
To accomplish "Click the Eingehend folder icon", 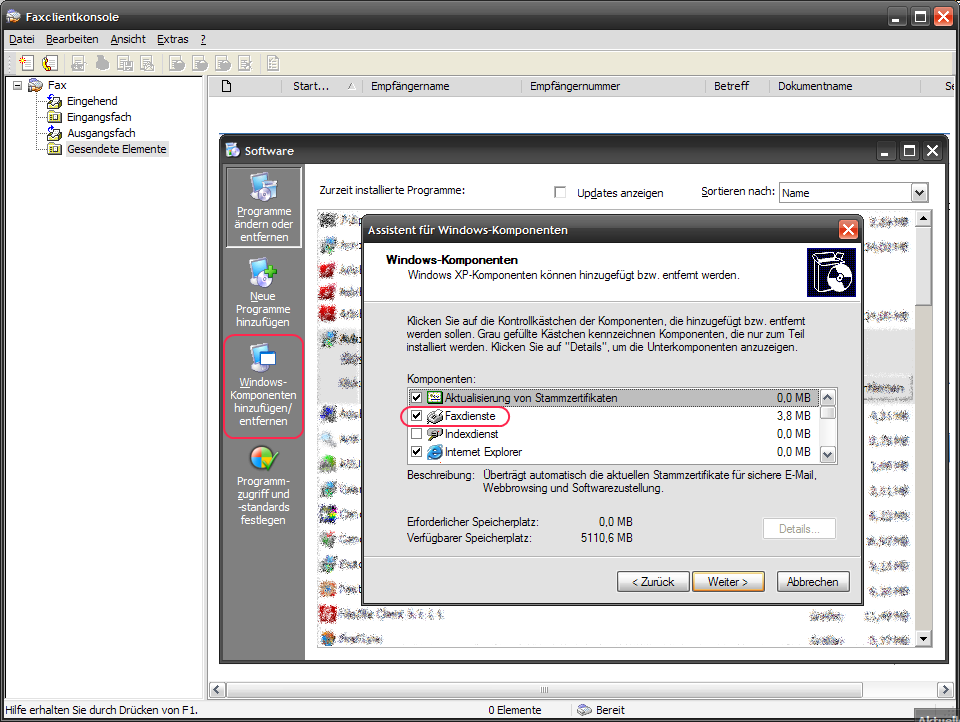I will coord(54,101).
